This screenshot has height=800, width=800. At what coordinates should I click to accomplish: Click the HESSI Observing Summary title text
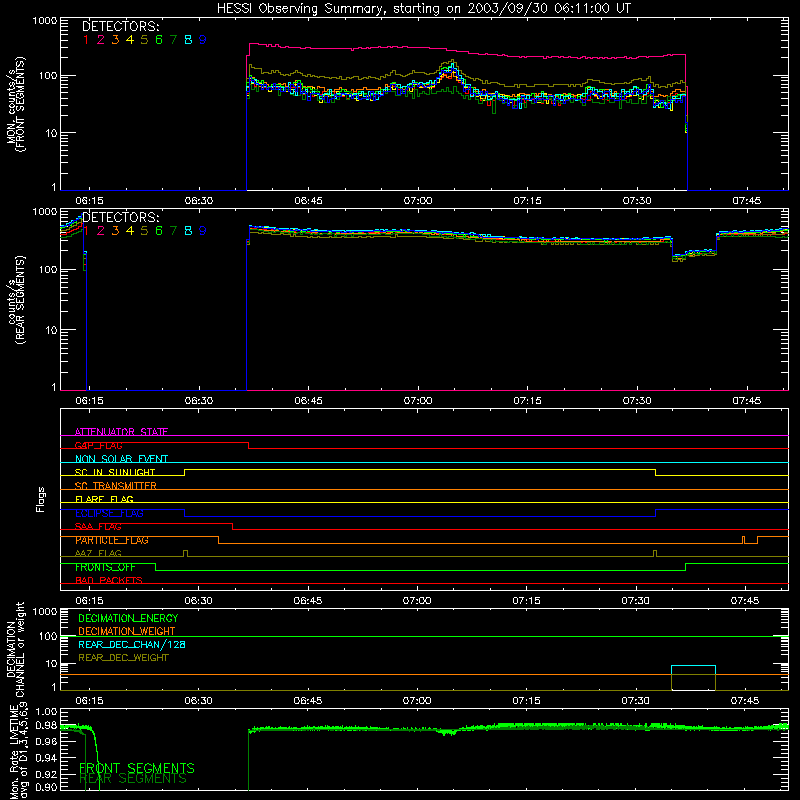tap(424, 9)
